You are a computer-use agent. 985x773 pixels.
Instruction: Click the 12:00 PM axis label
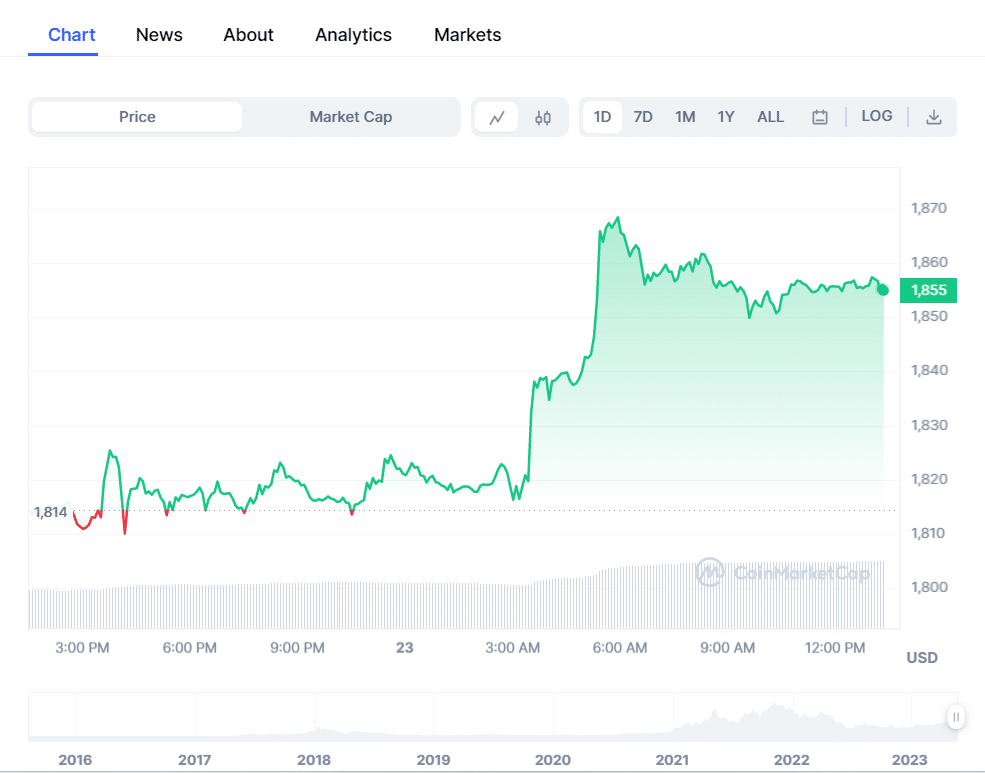click(835, 647)
